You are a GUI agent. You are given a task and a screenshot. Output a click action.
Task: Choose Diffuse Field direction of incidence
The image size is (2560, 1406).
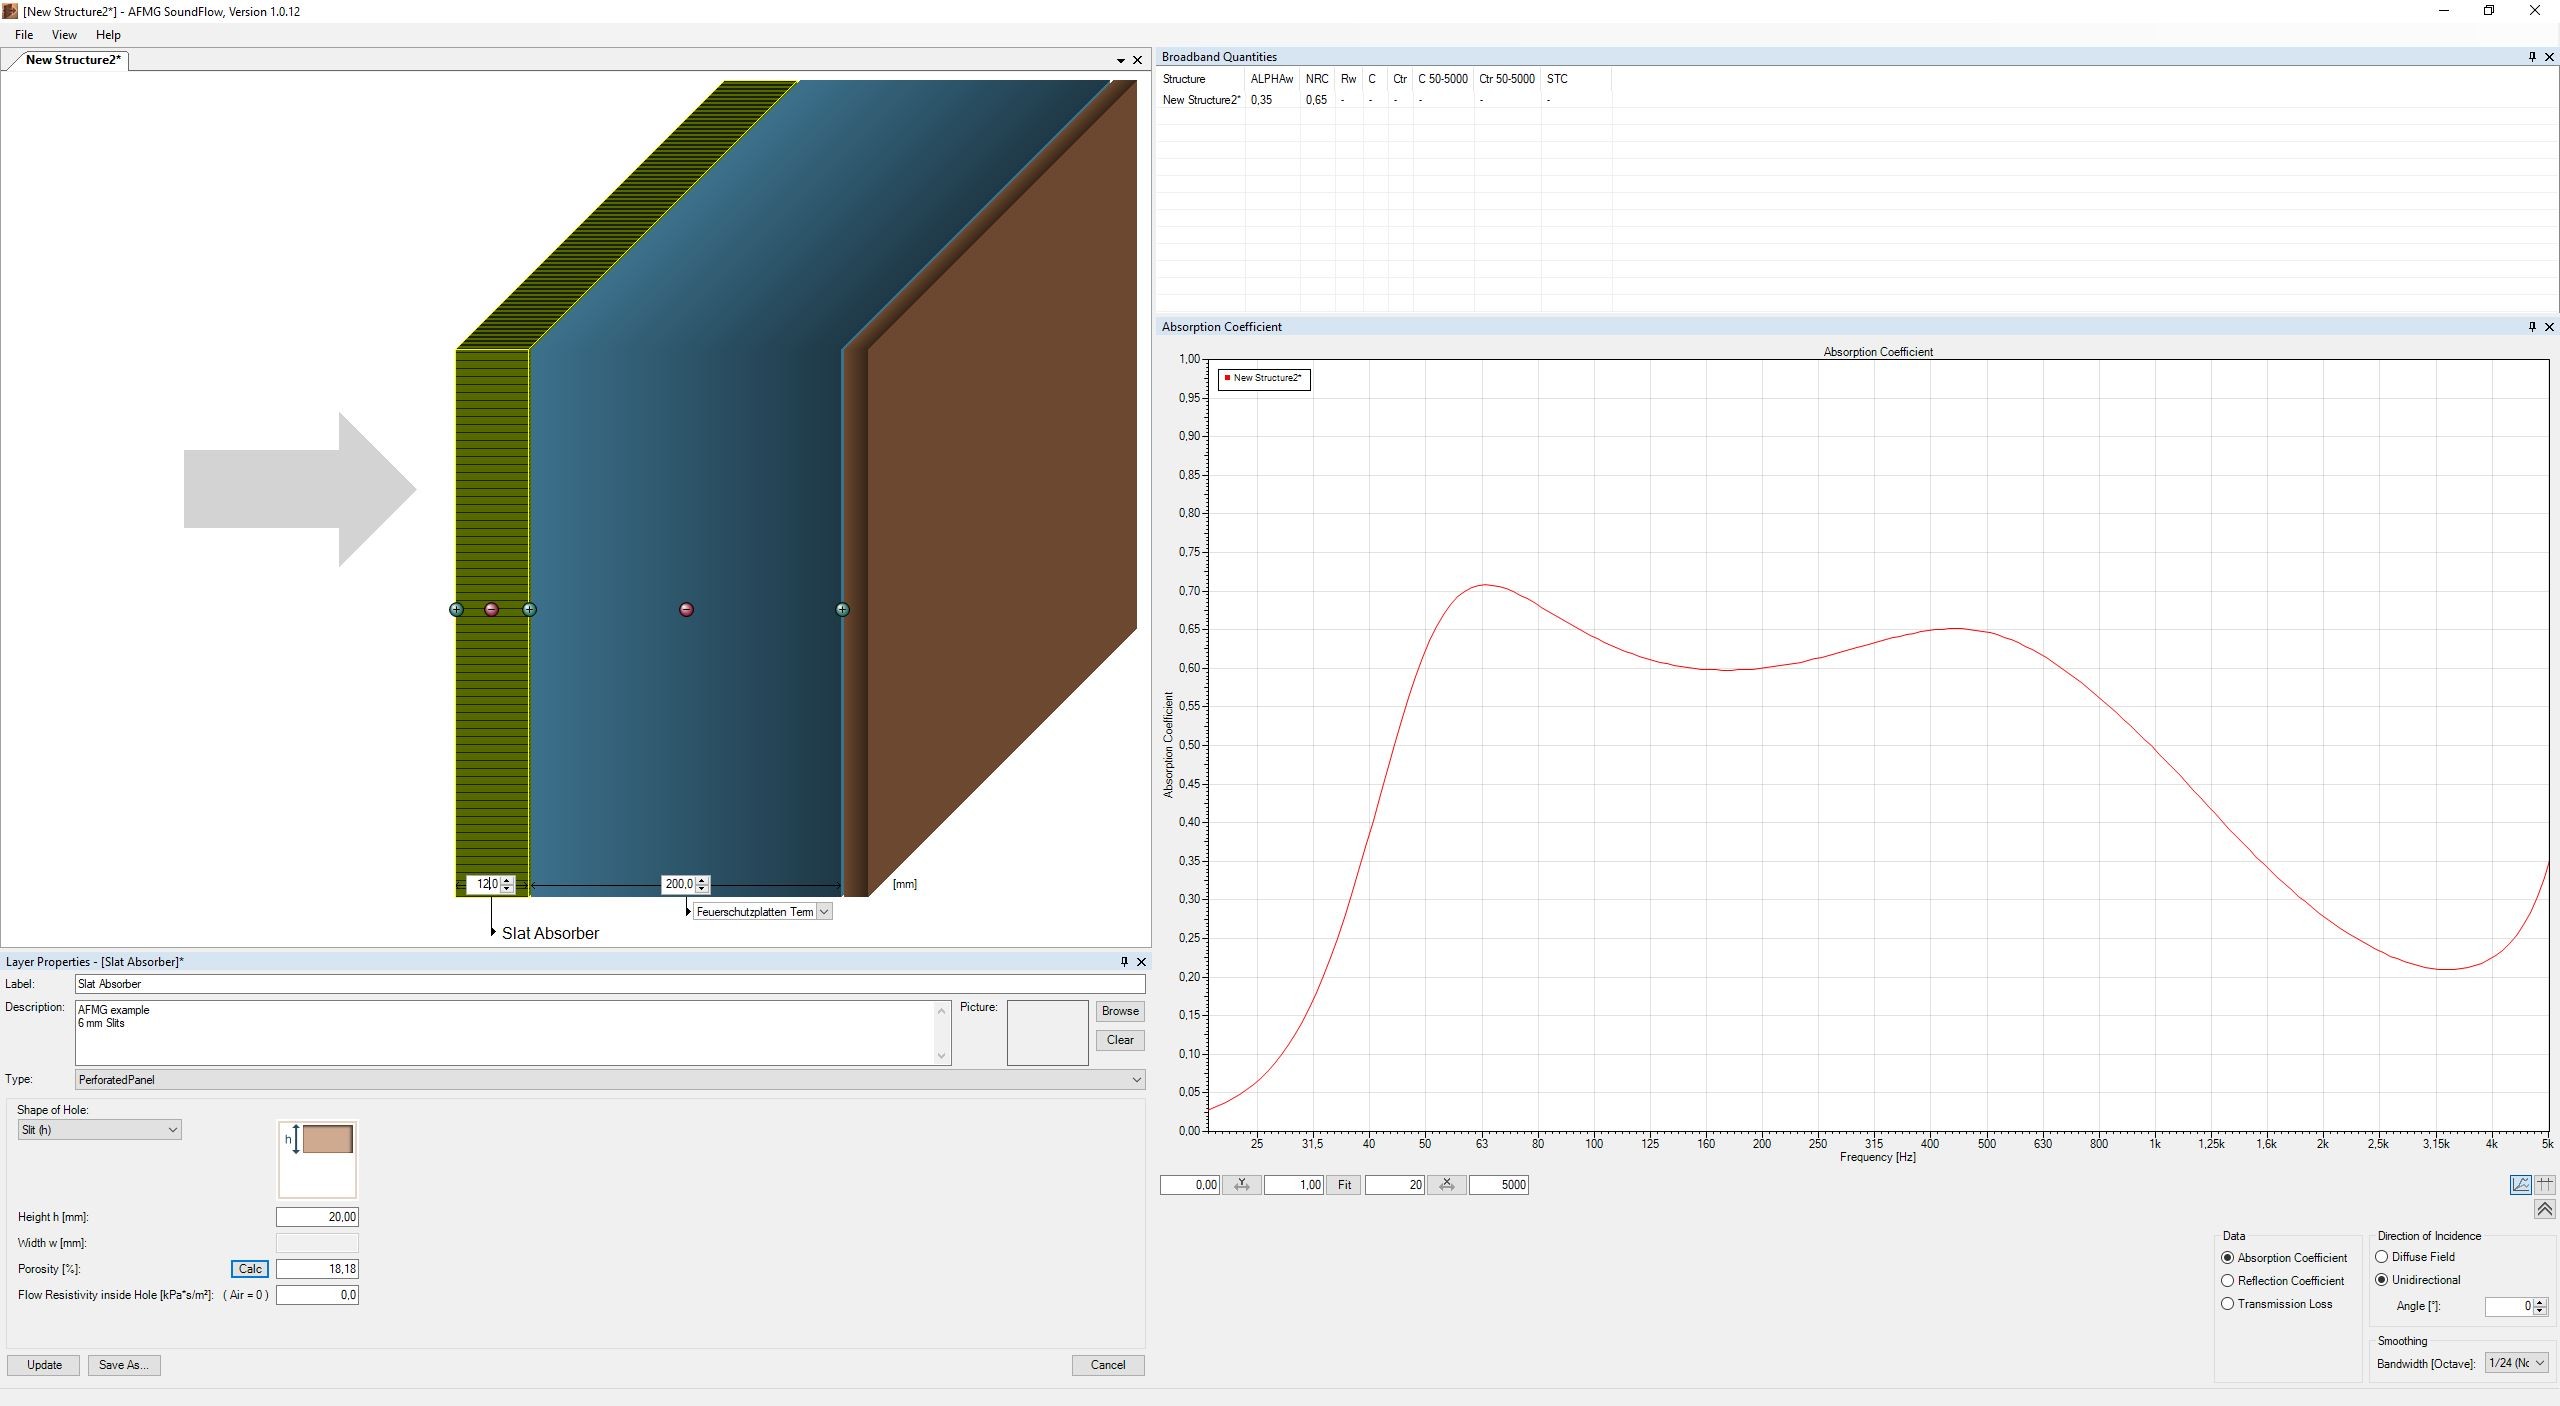click(2382, 1257)
